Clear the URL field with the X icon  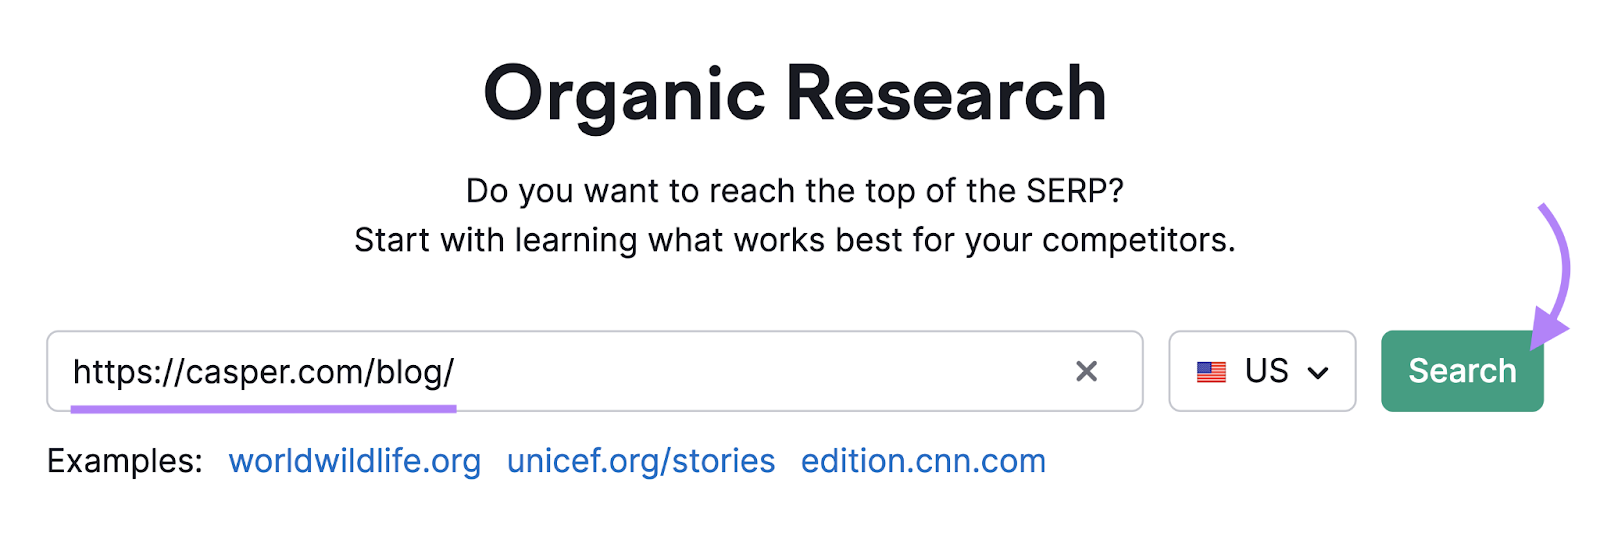click(x=1086, y=372)
